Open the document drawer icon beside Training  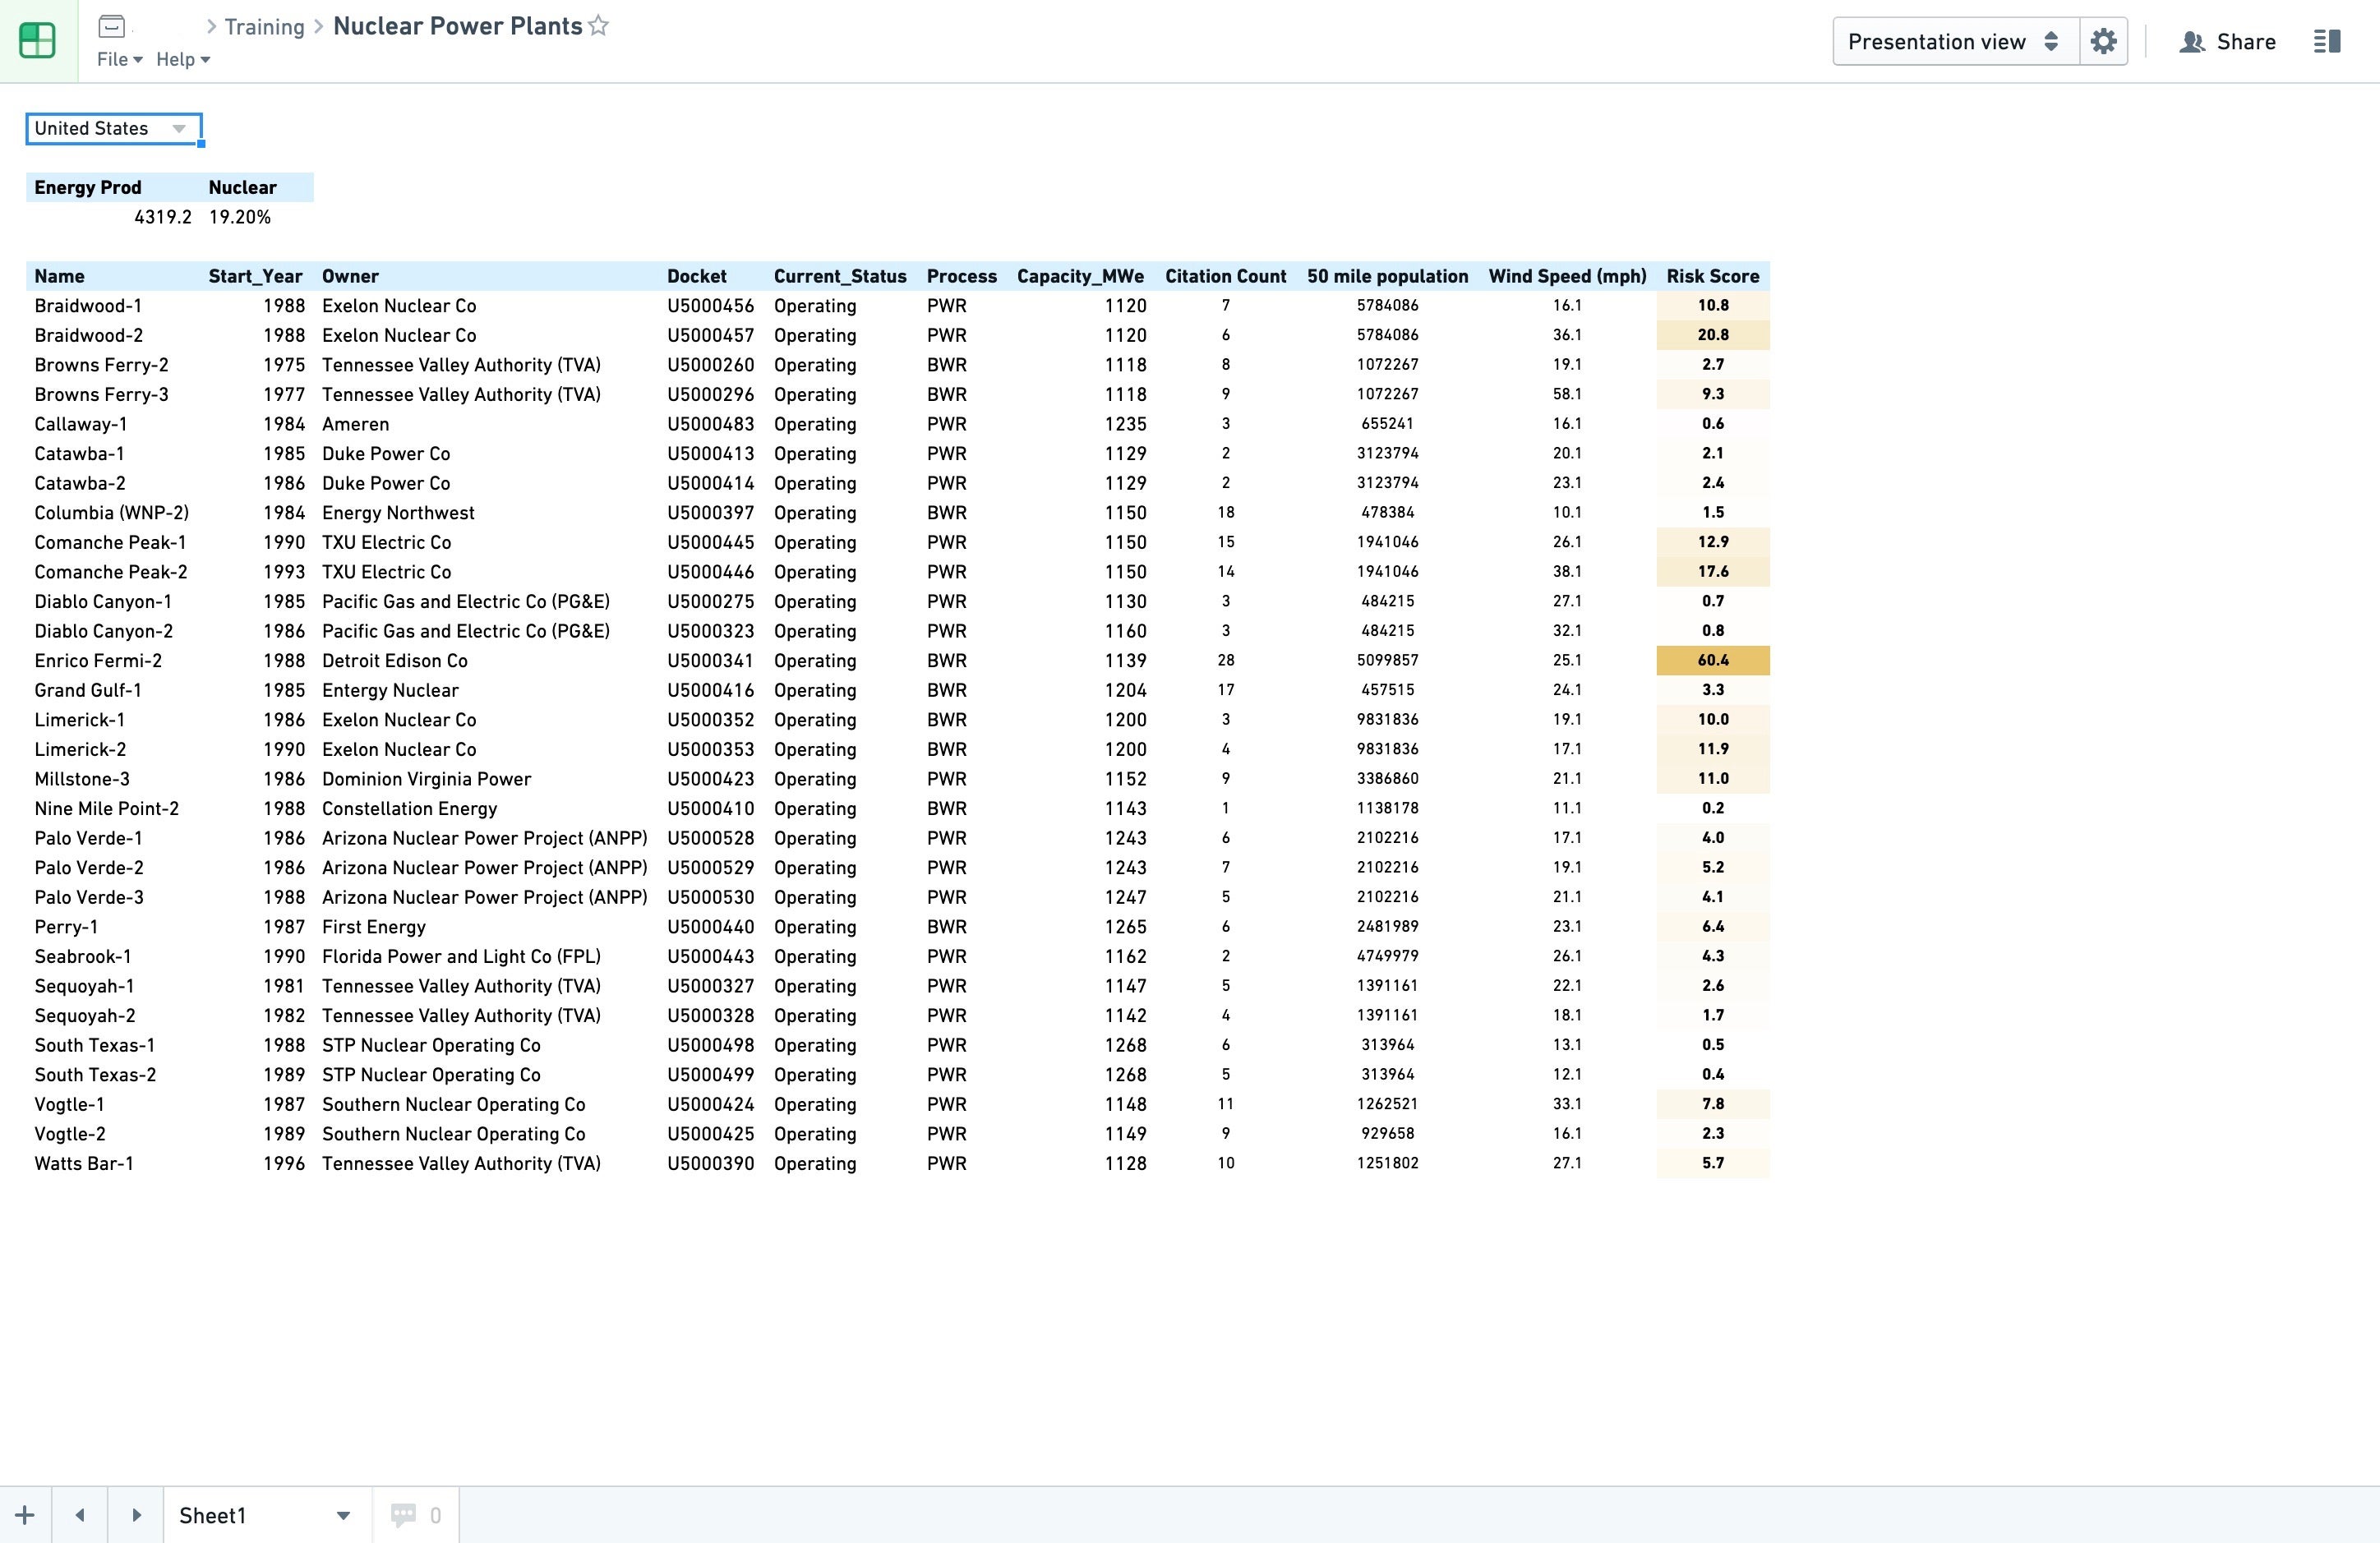pos(112,27)
